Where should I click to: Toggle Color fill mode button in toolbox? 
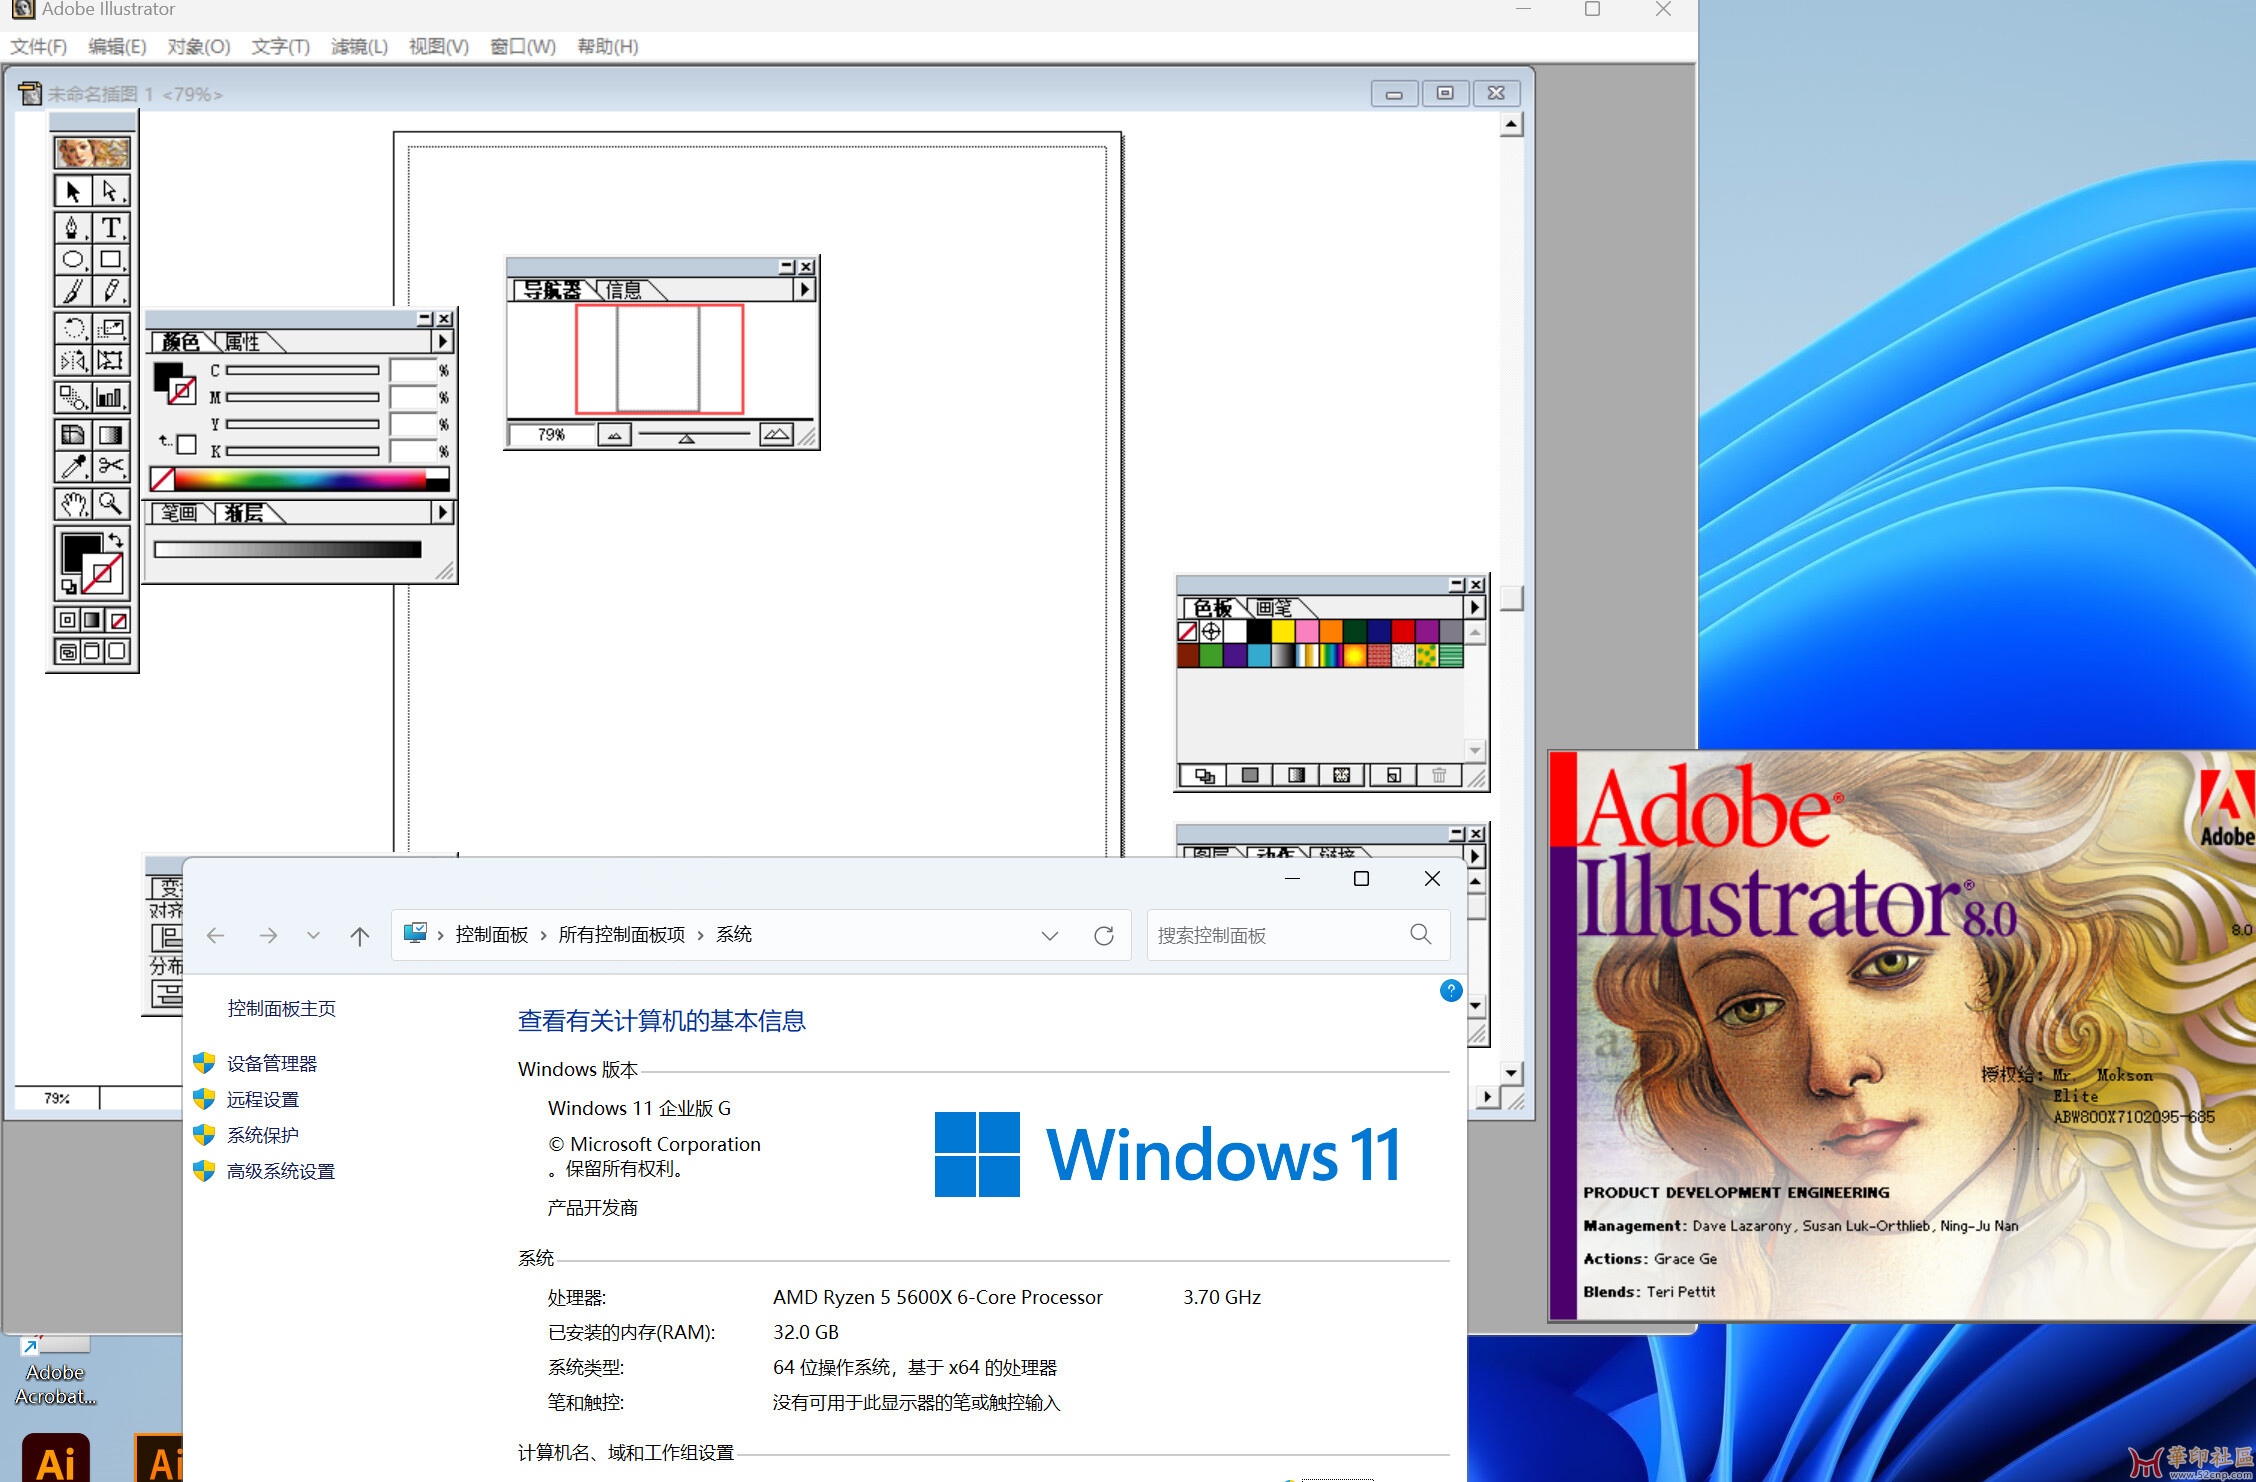click(x=67, y=620)
